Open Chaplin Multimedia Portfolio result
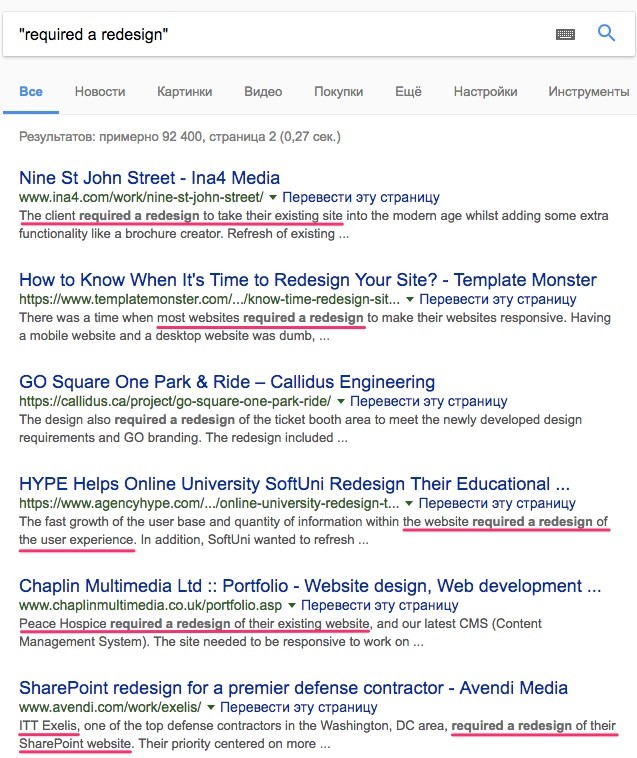 click(x=310, y=586)
